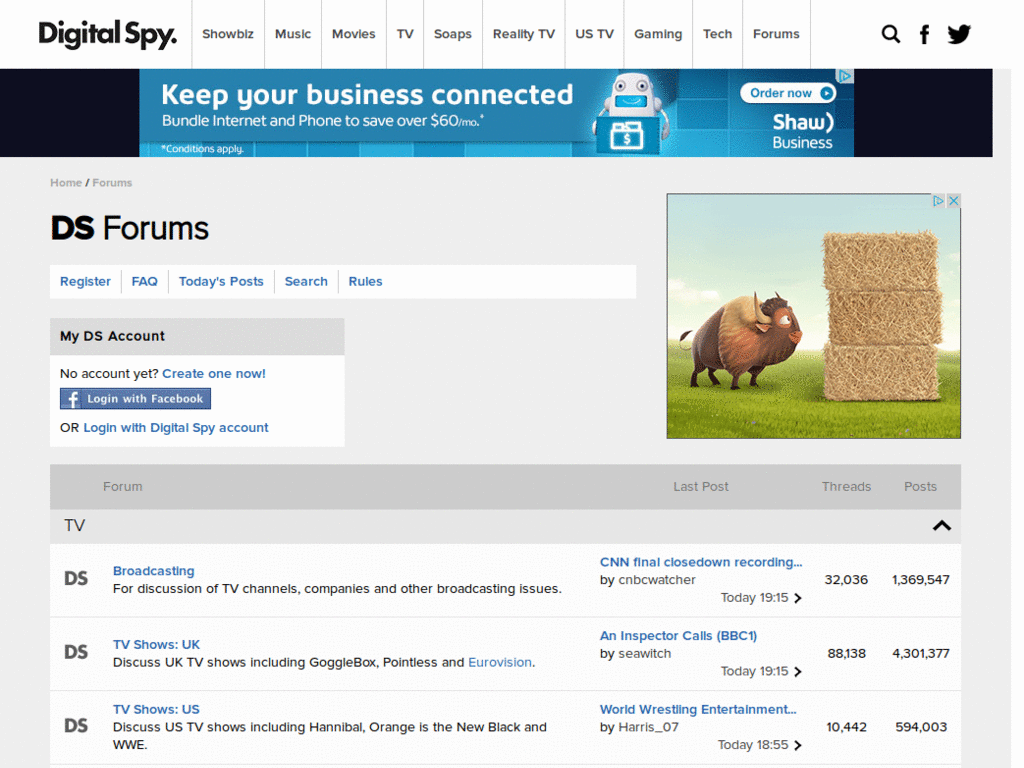Click Login with Digital Spy account
The width and height of the screenshot is (1024, 768).
tap(176, 428)
